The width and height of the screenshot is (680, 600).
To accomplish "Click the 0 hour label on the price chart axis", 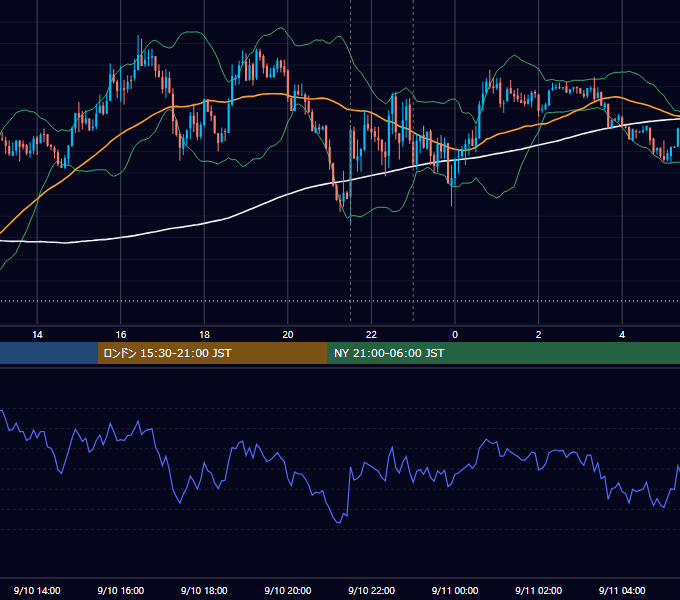I will (x=455, y=335).
